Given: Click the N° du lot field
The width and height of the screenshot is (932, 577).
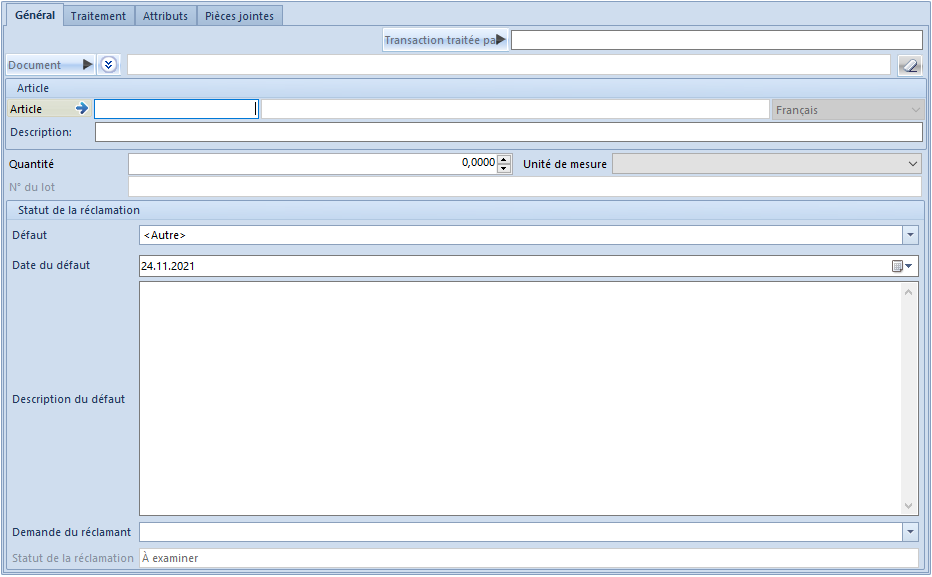Looking at the screenshot, I should point(525,187).
